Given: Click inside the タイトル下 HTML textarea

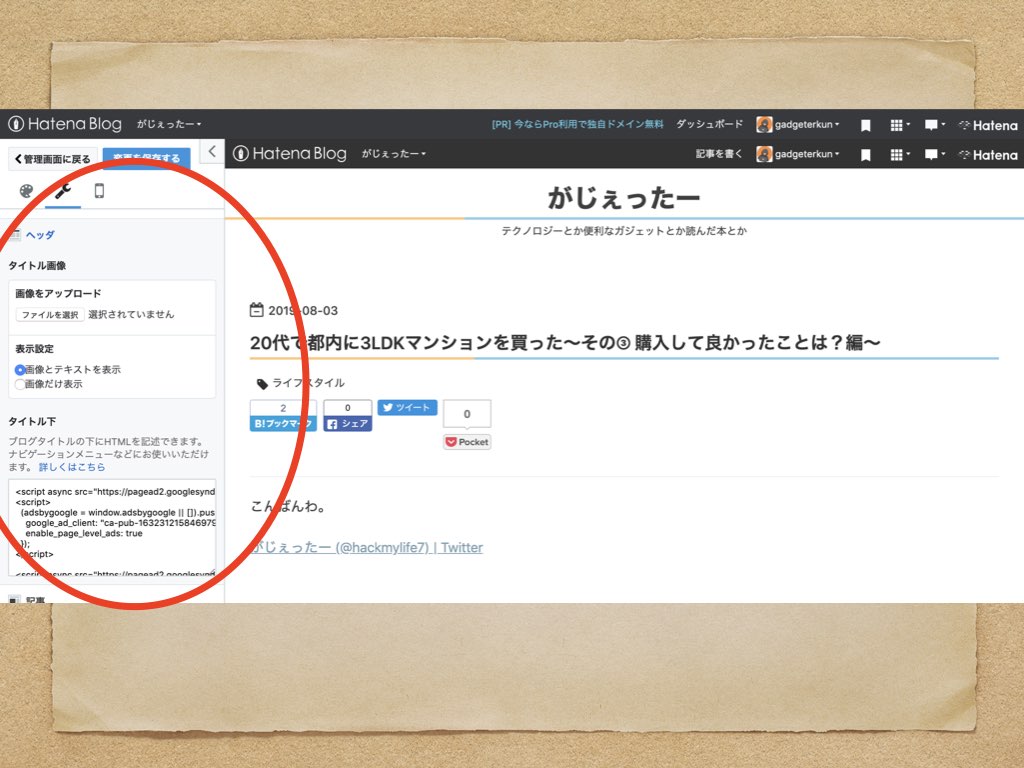Looking at the screenshot, I should (x=112, y=528).
